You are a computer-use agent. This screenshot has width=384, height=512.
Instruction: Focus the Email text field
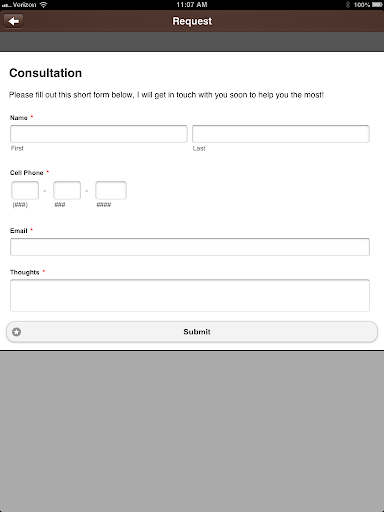(x=190, y=247)
